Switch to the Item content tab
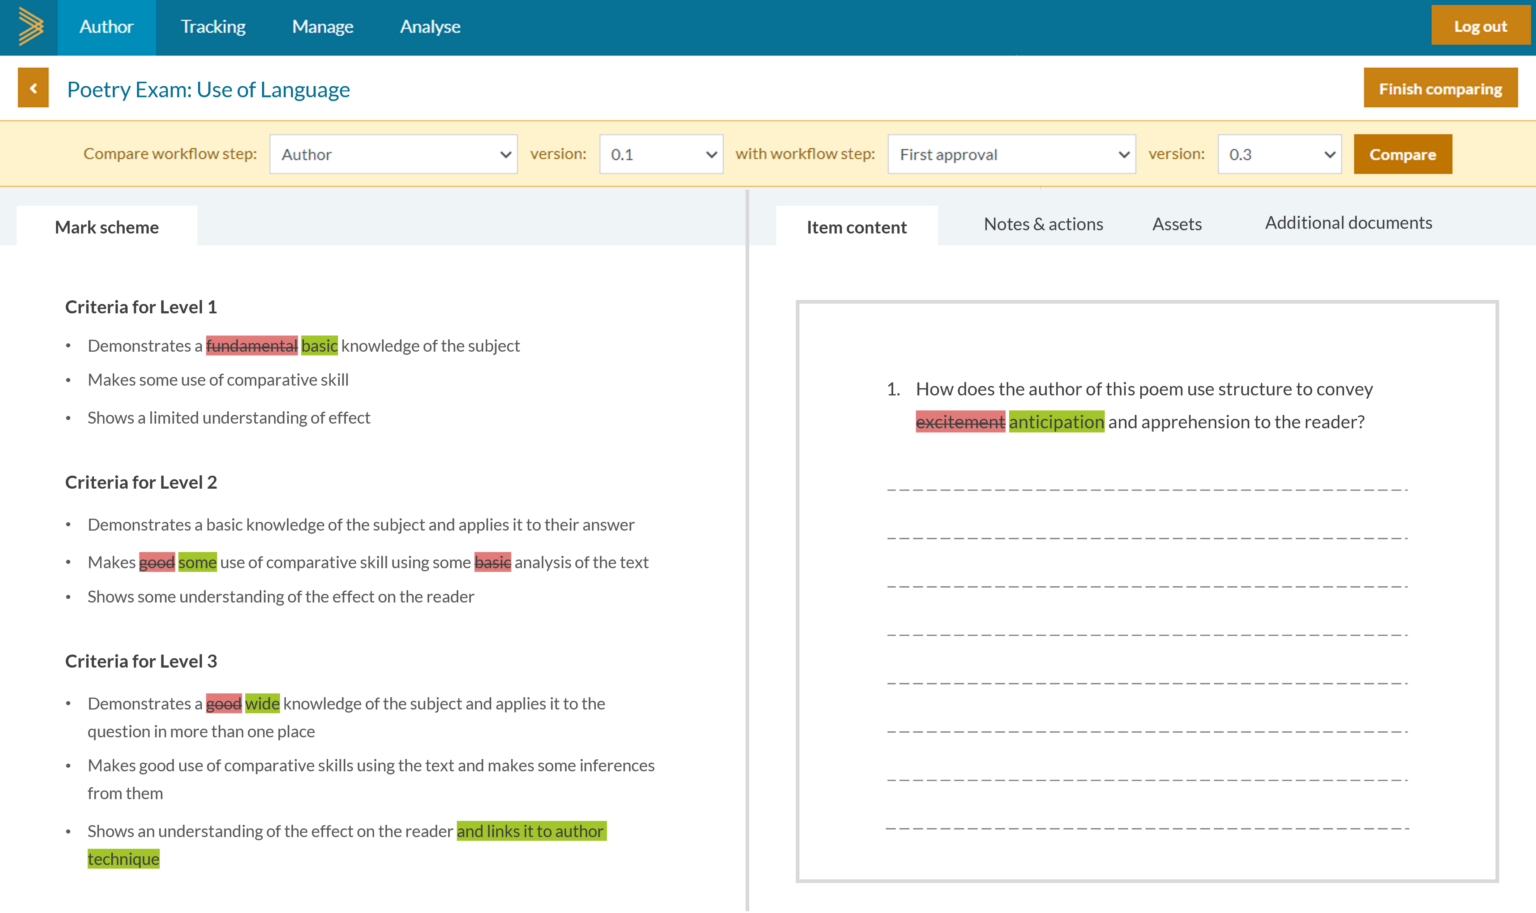1536x913 pixels. (857, 227)
